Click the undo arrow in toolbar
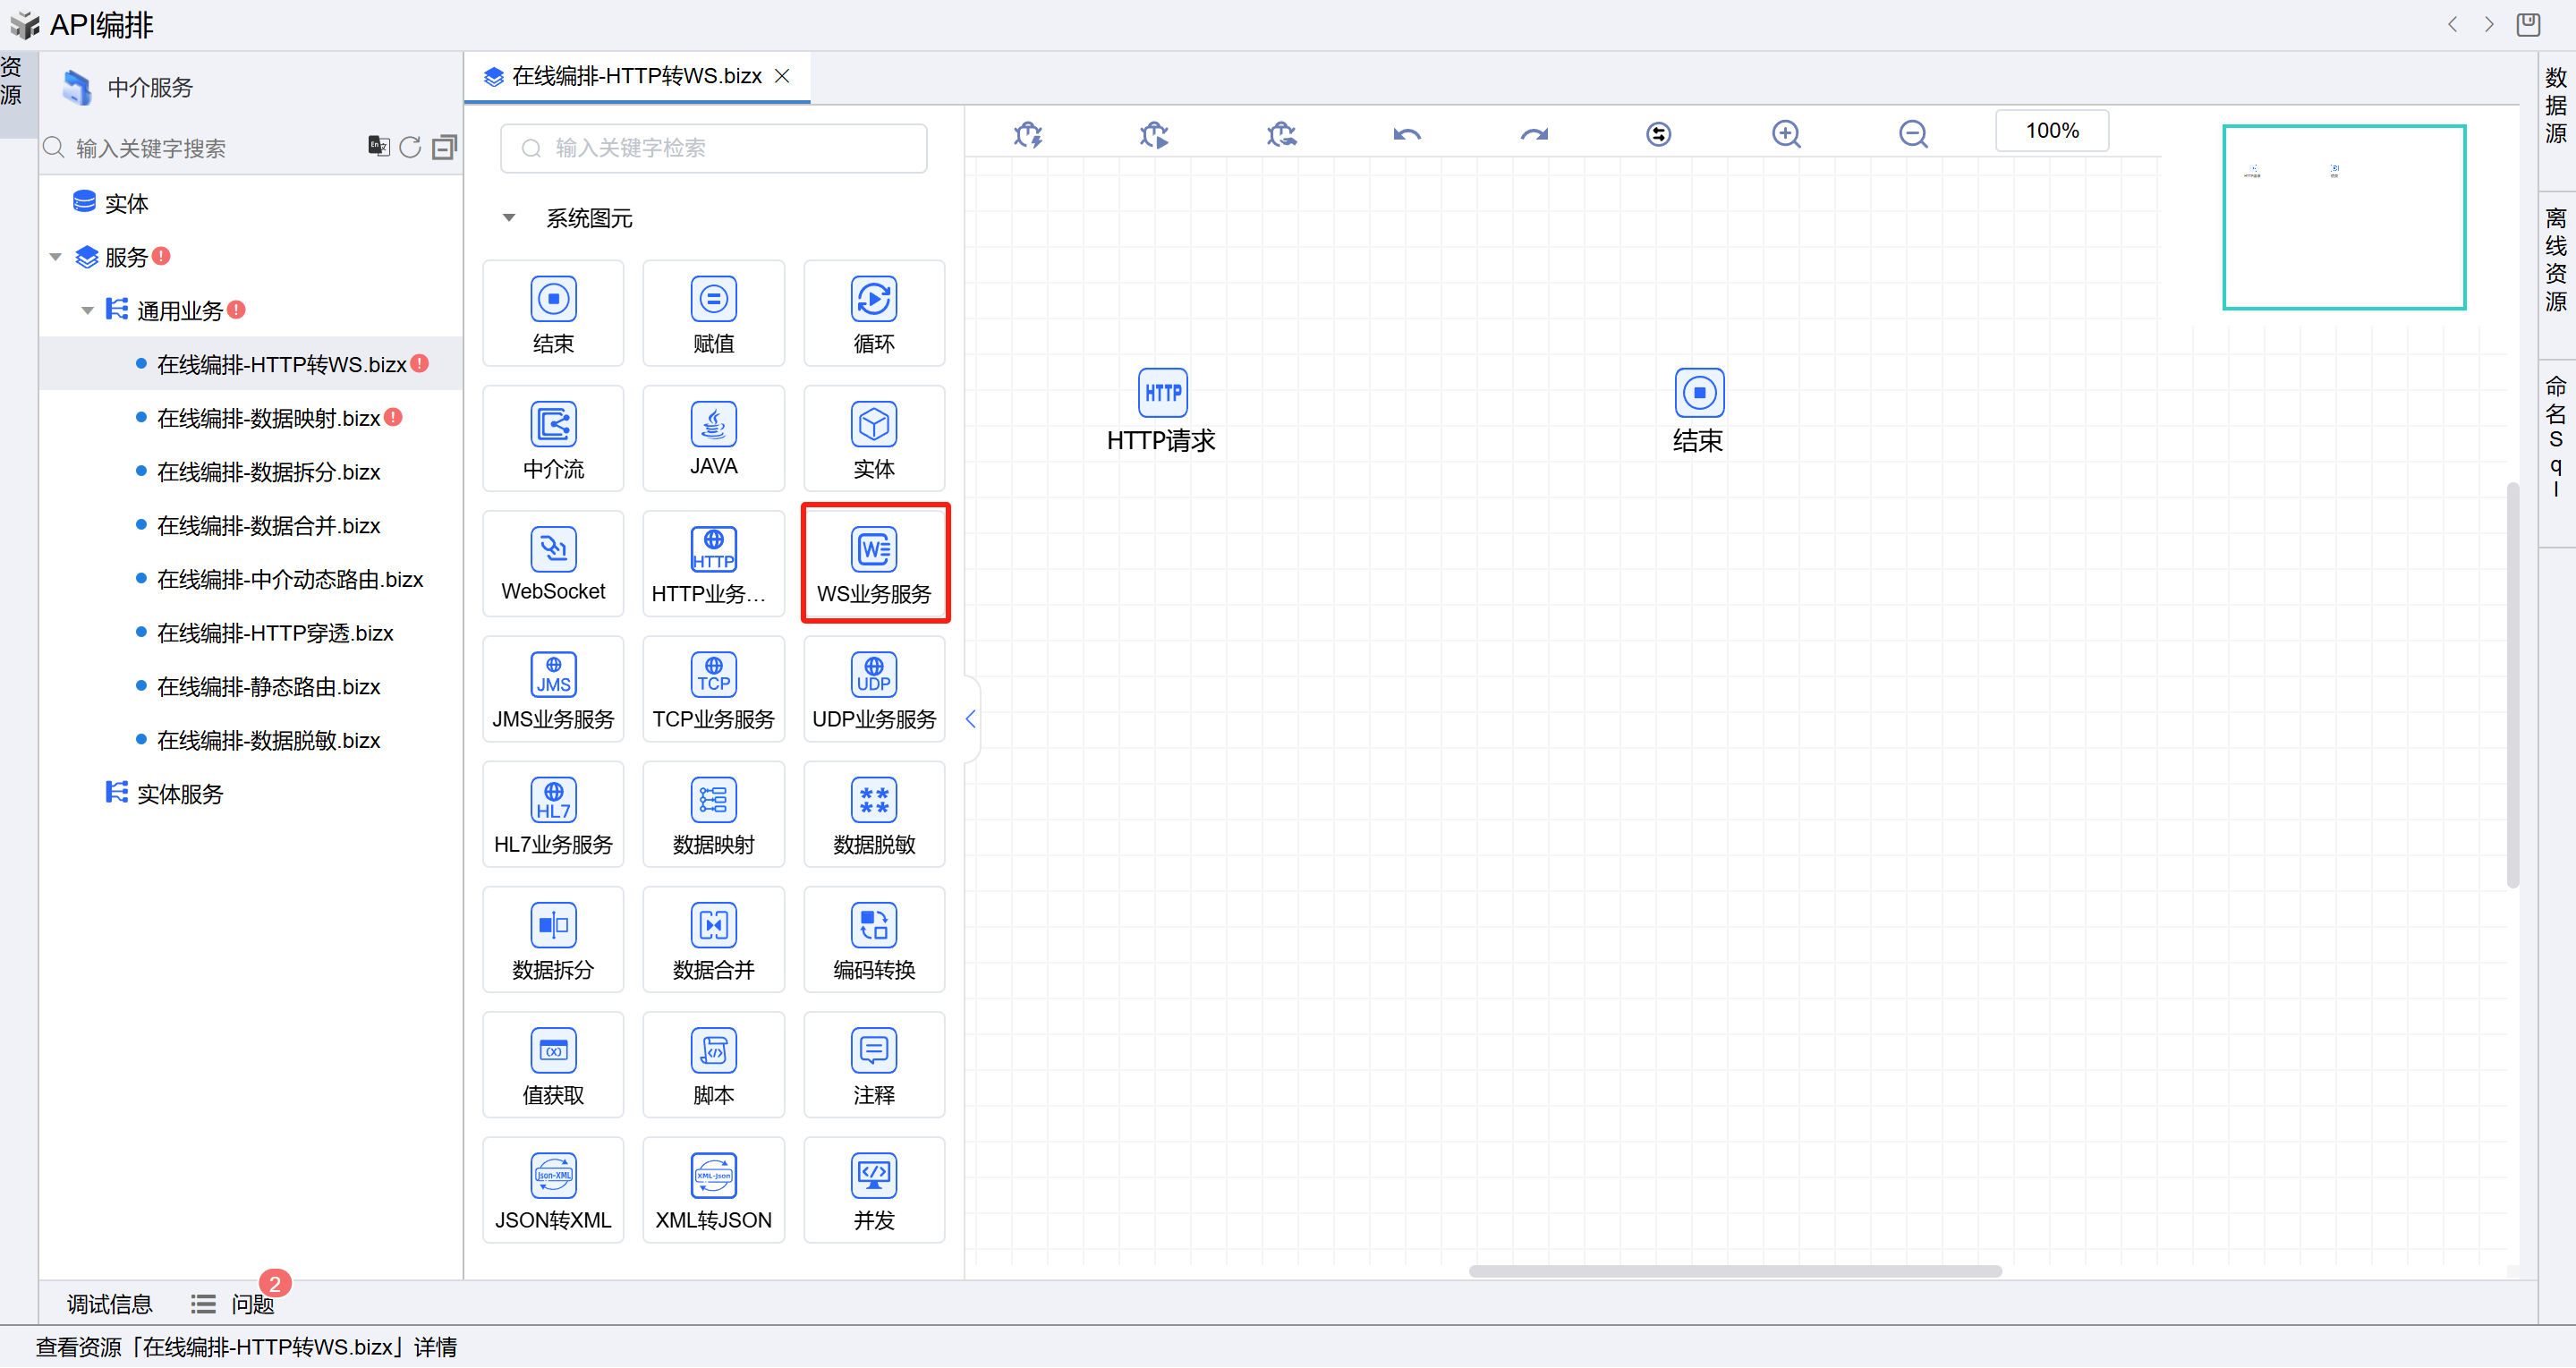 1406,134
